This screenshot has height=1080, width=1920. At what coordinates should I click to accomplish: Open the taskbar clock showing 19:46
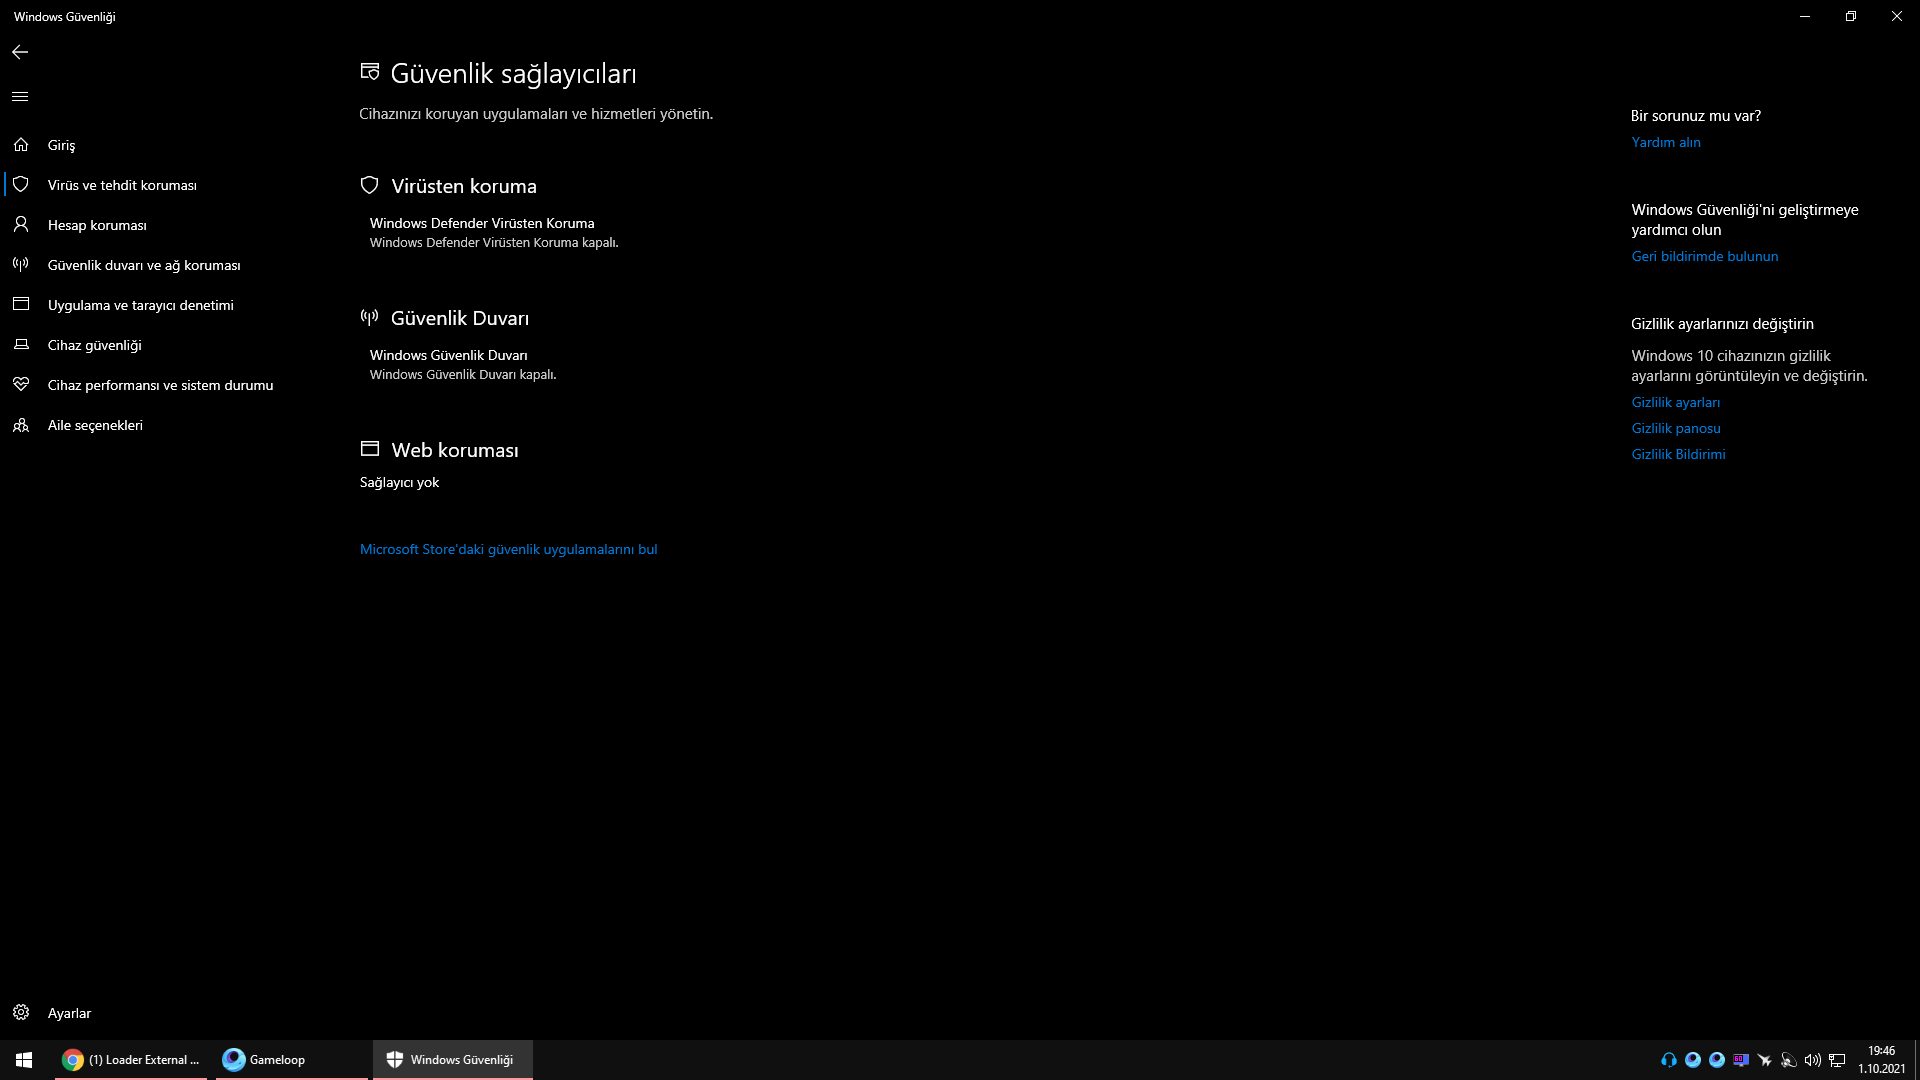coord(1881,1060)
